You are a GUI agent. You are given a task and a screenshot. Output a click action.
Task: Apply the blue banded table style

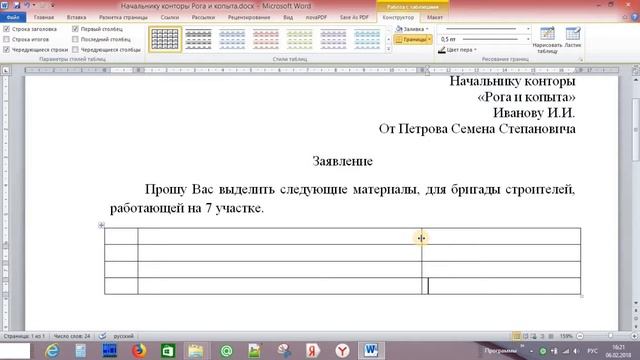pos(232,40)
